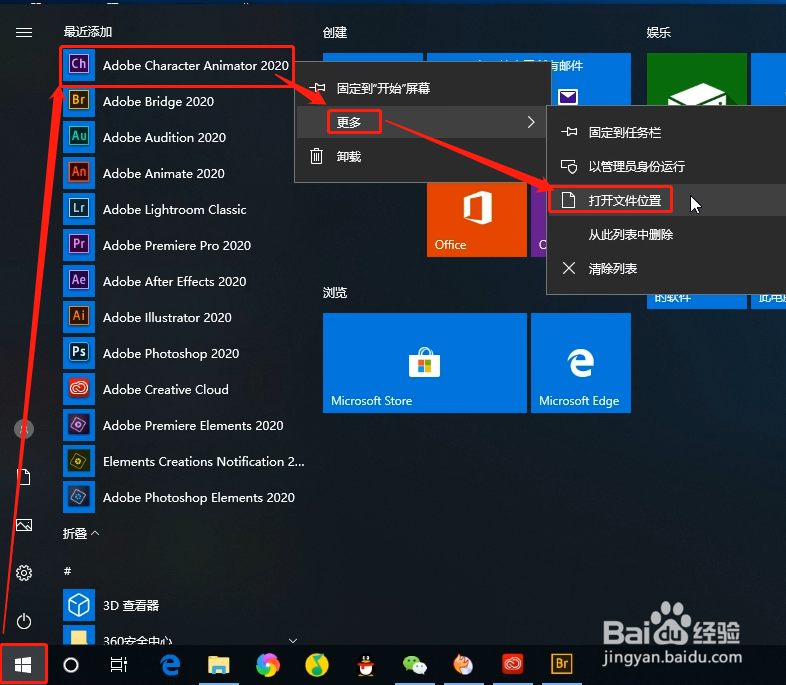Image resolution: width=786 pixels, height=685 pixels.
Task: Open Settings gear in Start sidebar
Action: pos(24,573)
